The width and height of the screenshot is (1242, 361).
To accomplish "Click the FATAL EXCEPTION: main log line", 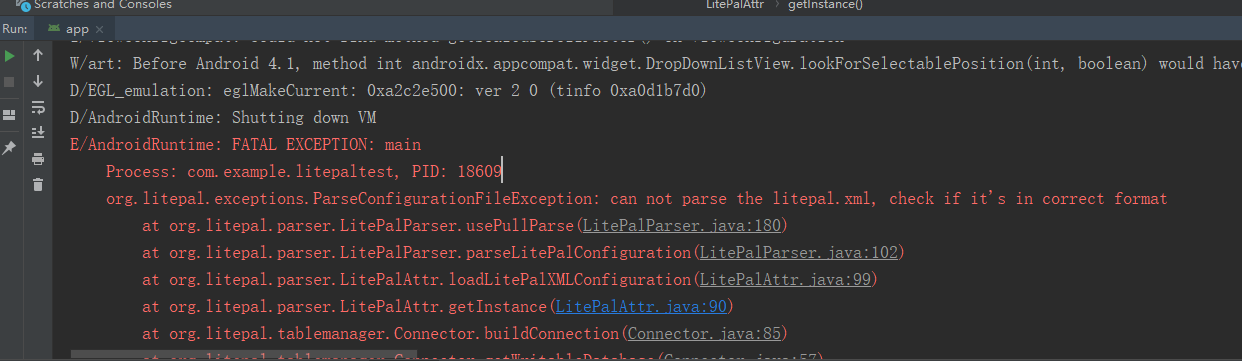I will point(246,144).
